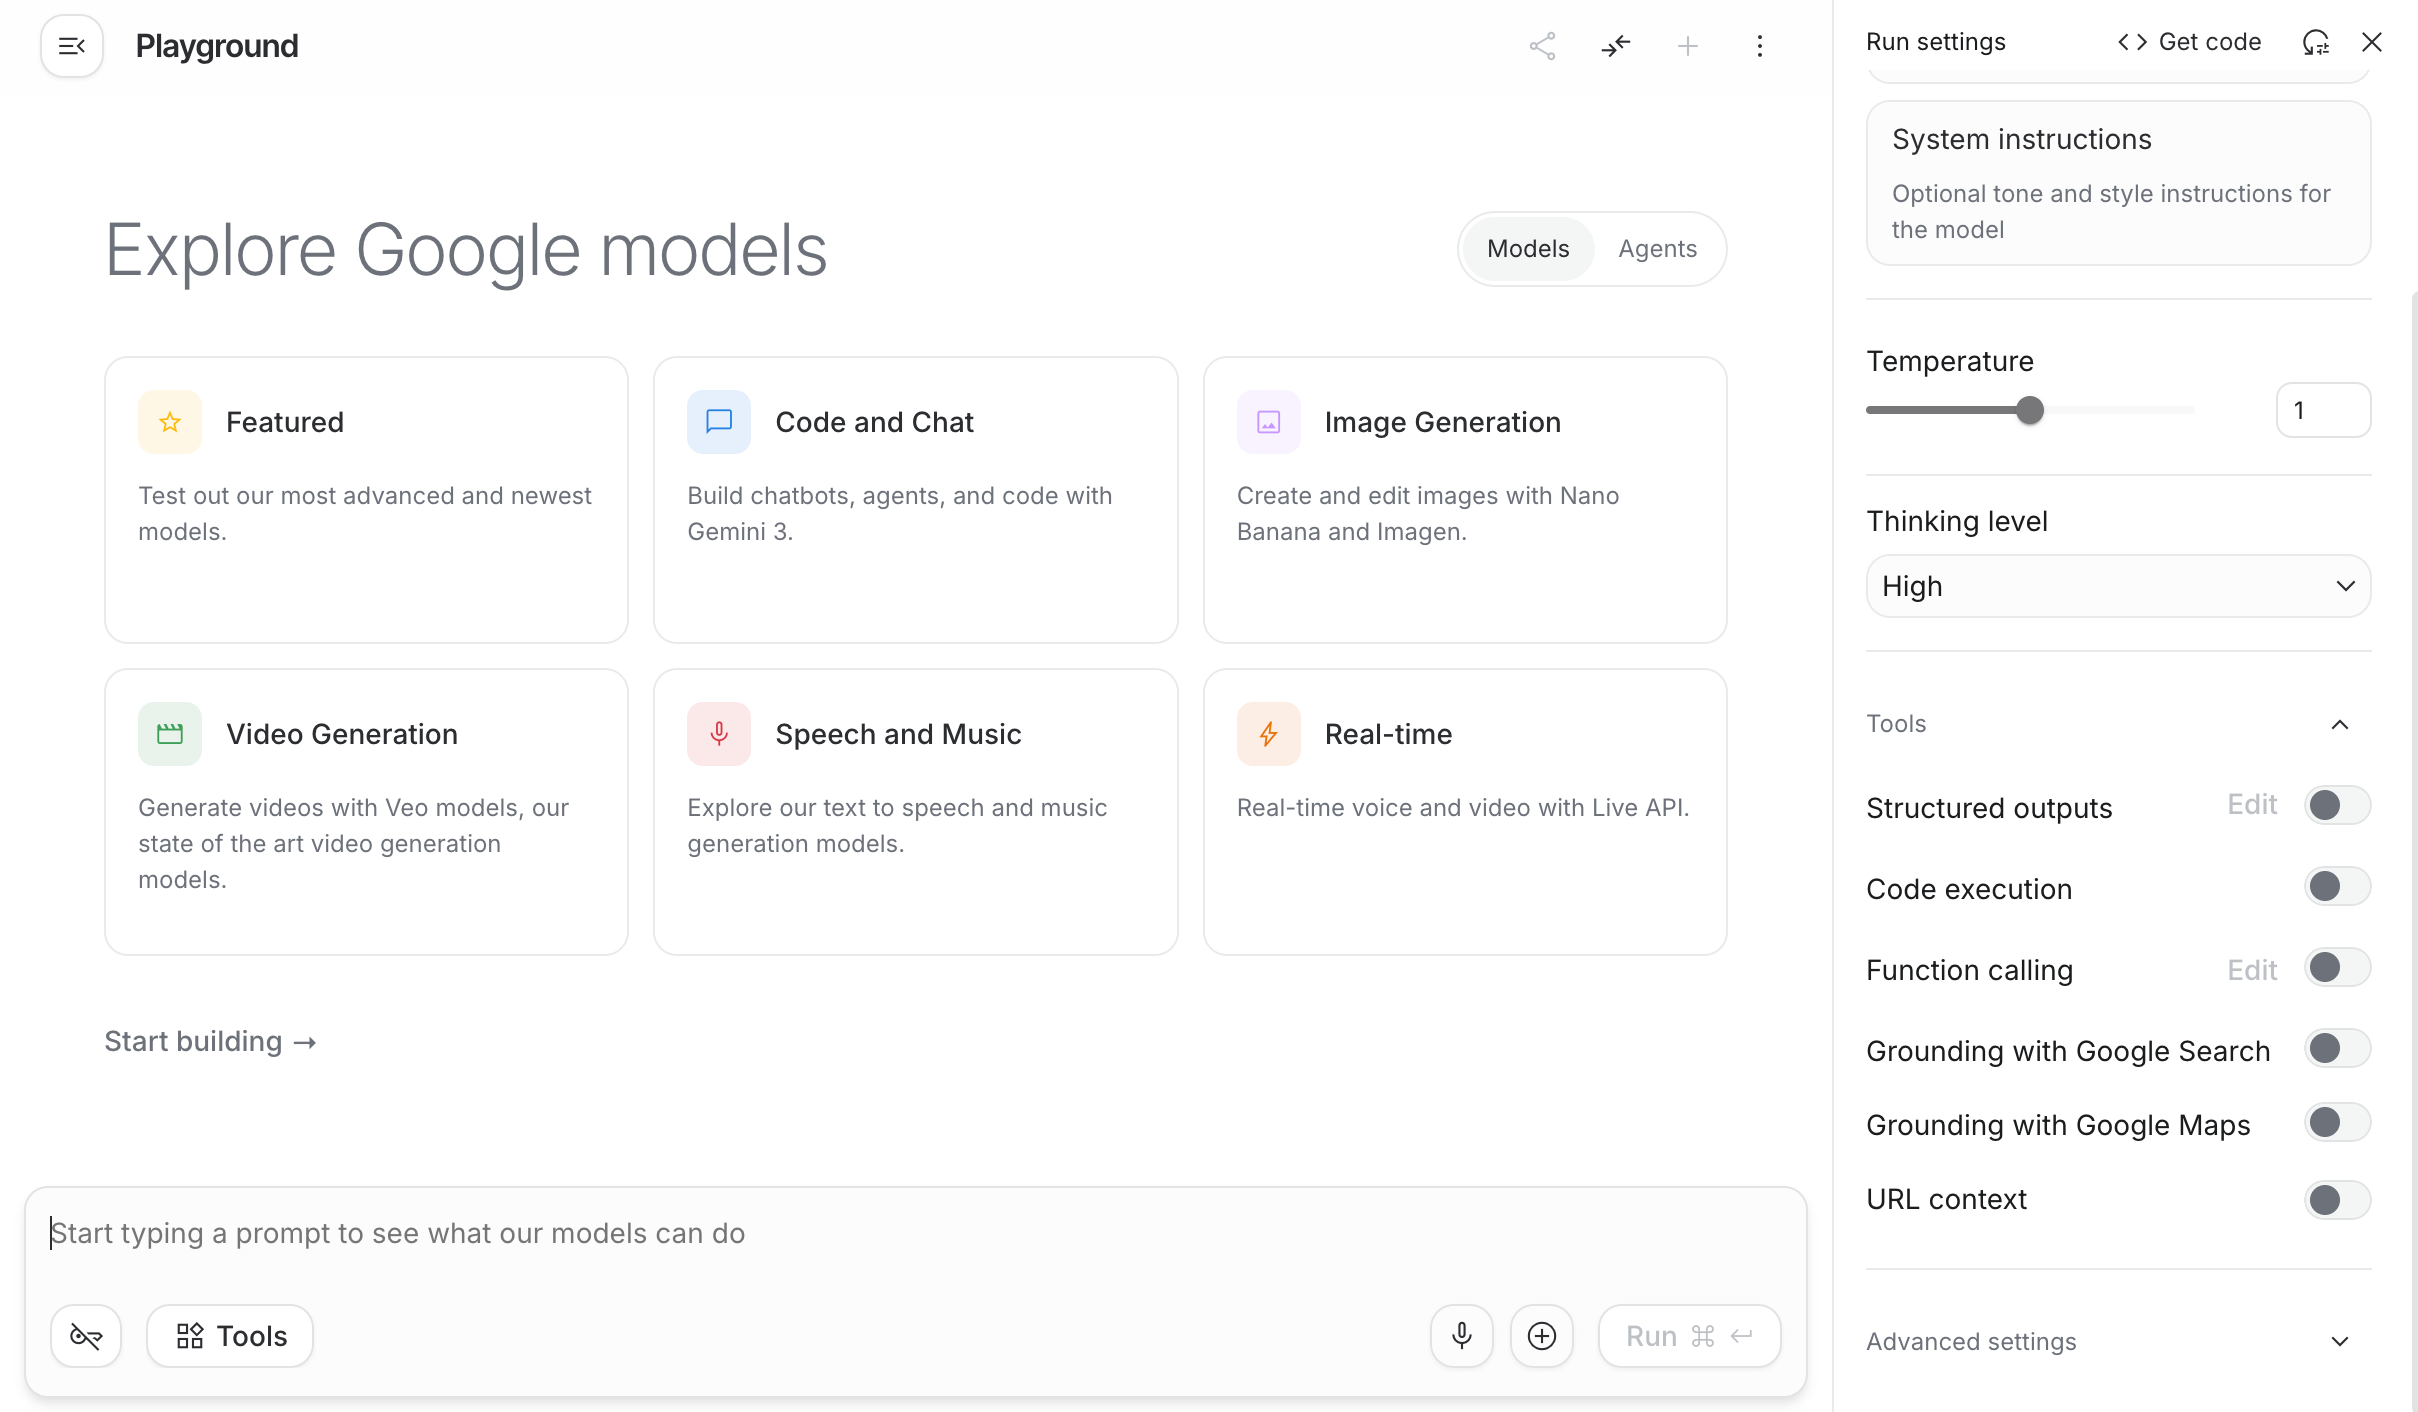The height and width of the screenshot is (1412, 2418).
Task: Open the Featured models card title
Action: 285,422
